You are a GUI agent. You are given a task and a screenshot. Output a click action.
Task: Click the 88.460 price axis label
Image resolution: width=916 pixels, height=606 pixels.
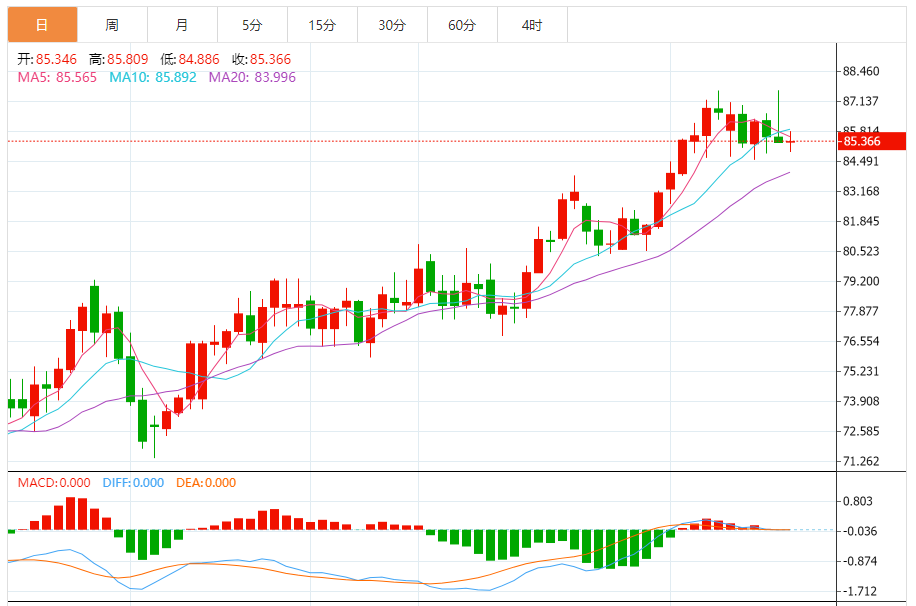(x=861, y=71)
